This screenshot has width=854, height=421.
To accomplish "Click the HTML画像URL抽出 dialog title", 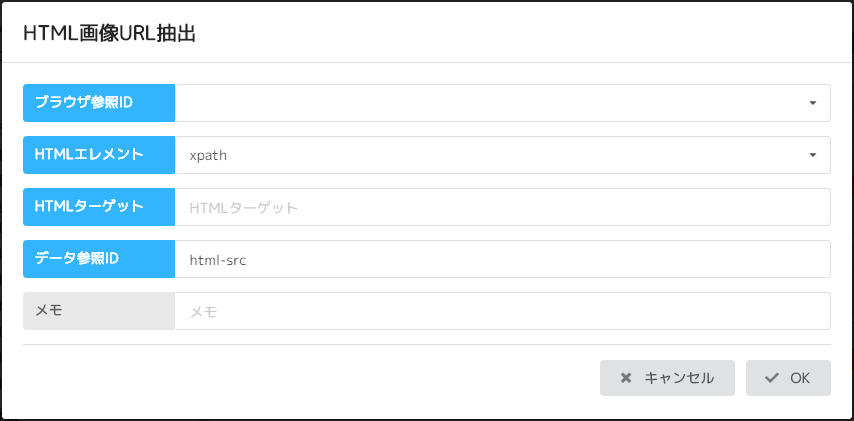I will point(108,34).
